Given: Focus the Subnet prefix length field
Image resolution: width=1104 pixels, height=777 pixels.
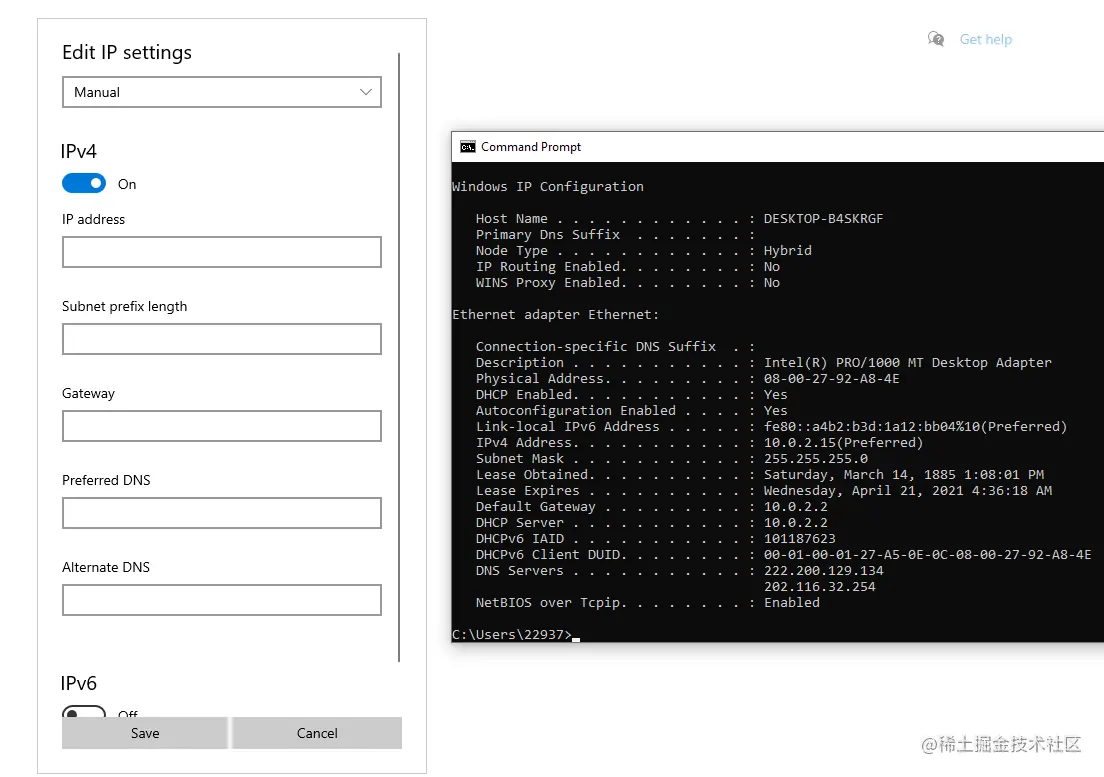Looking at the screenshot, I should click(x=222, y=339).
